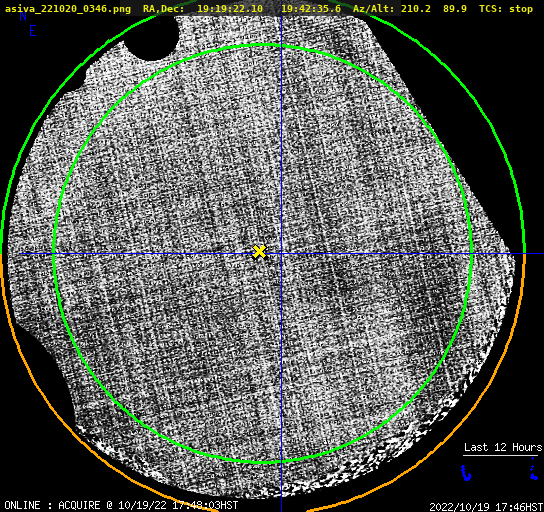The image size is (544, 512).
Task: Click the left blue dot cluster under Last 12 Hours
Action: [466, 473]
